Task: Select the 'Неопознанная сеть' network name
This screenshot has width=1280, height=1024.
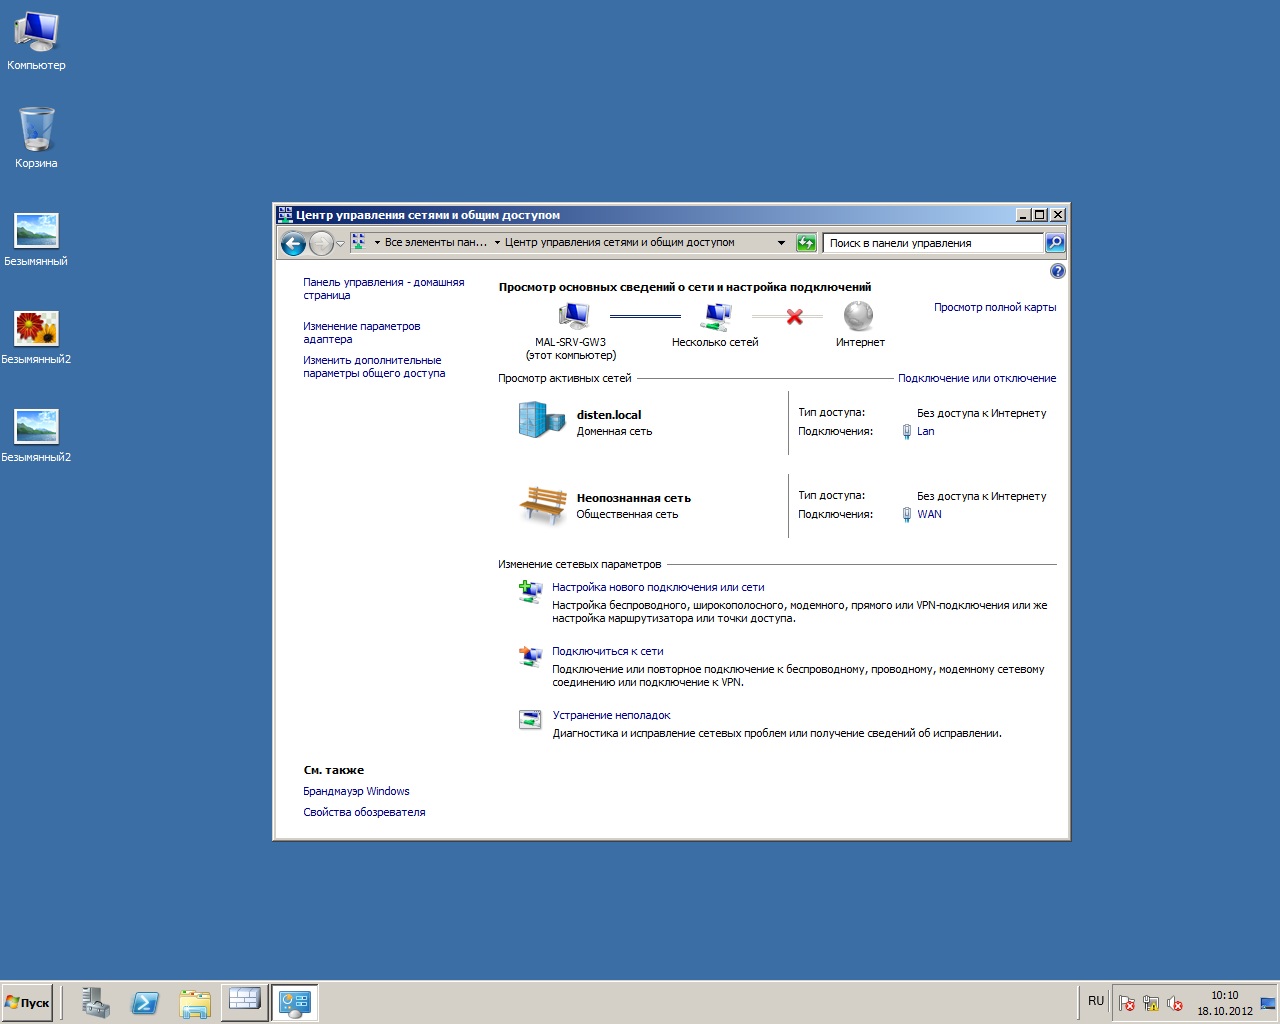Action: tap(634, 498)
